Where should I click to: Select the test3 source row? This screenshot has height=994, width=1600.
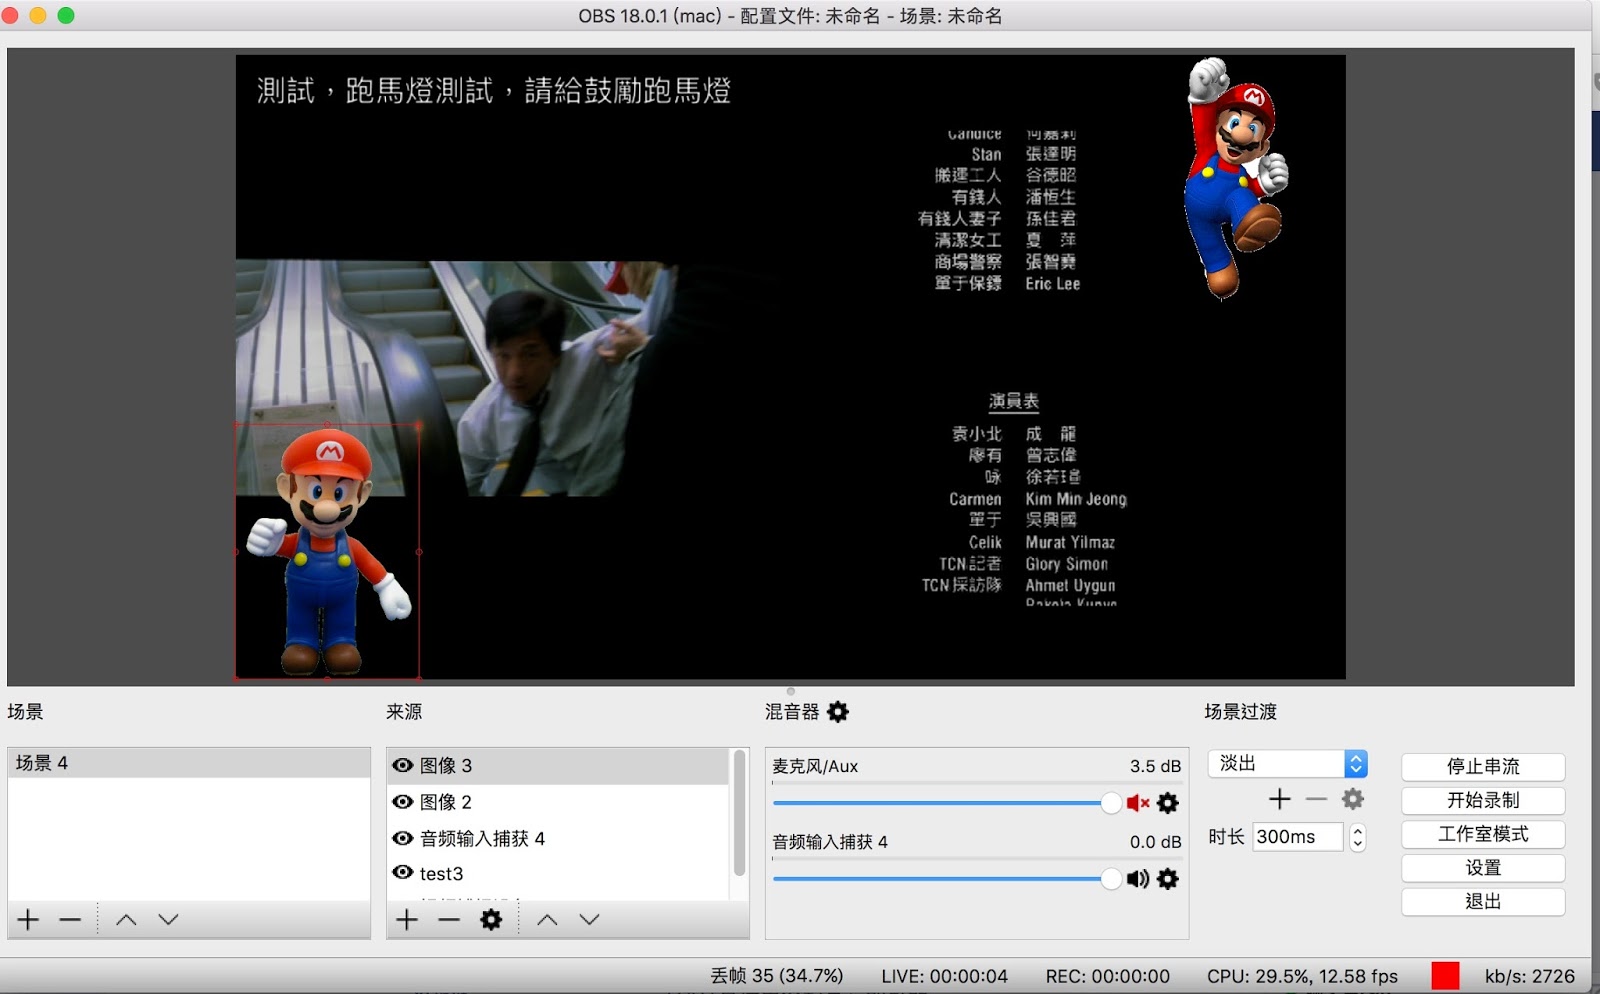tap(558, 873)
